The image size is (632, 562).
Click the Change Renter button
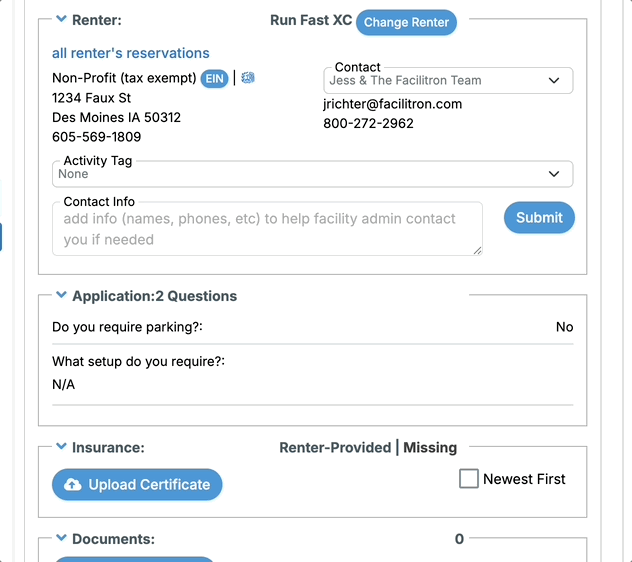[x=406, y=22]
